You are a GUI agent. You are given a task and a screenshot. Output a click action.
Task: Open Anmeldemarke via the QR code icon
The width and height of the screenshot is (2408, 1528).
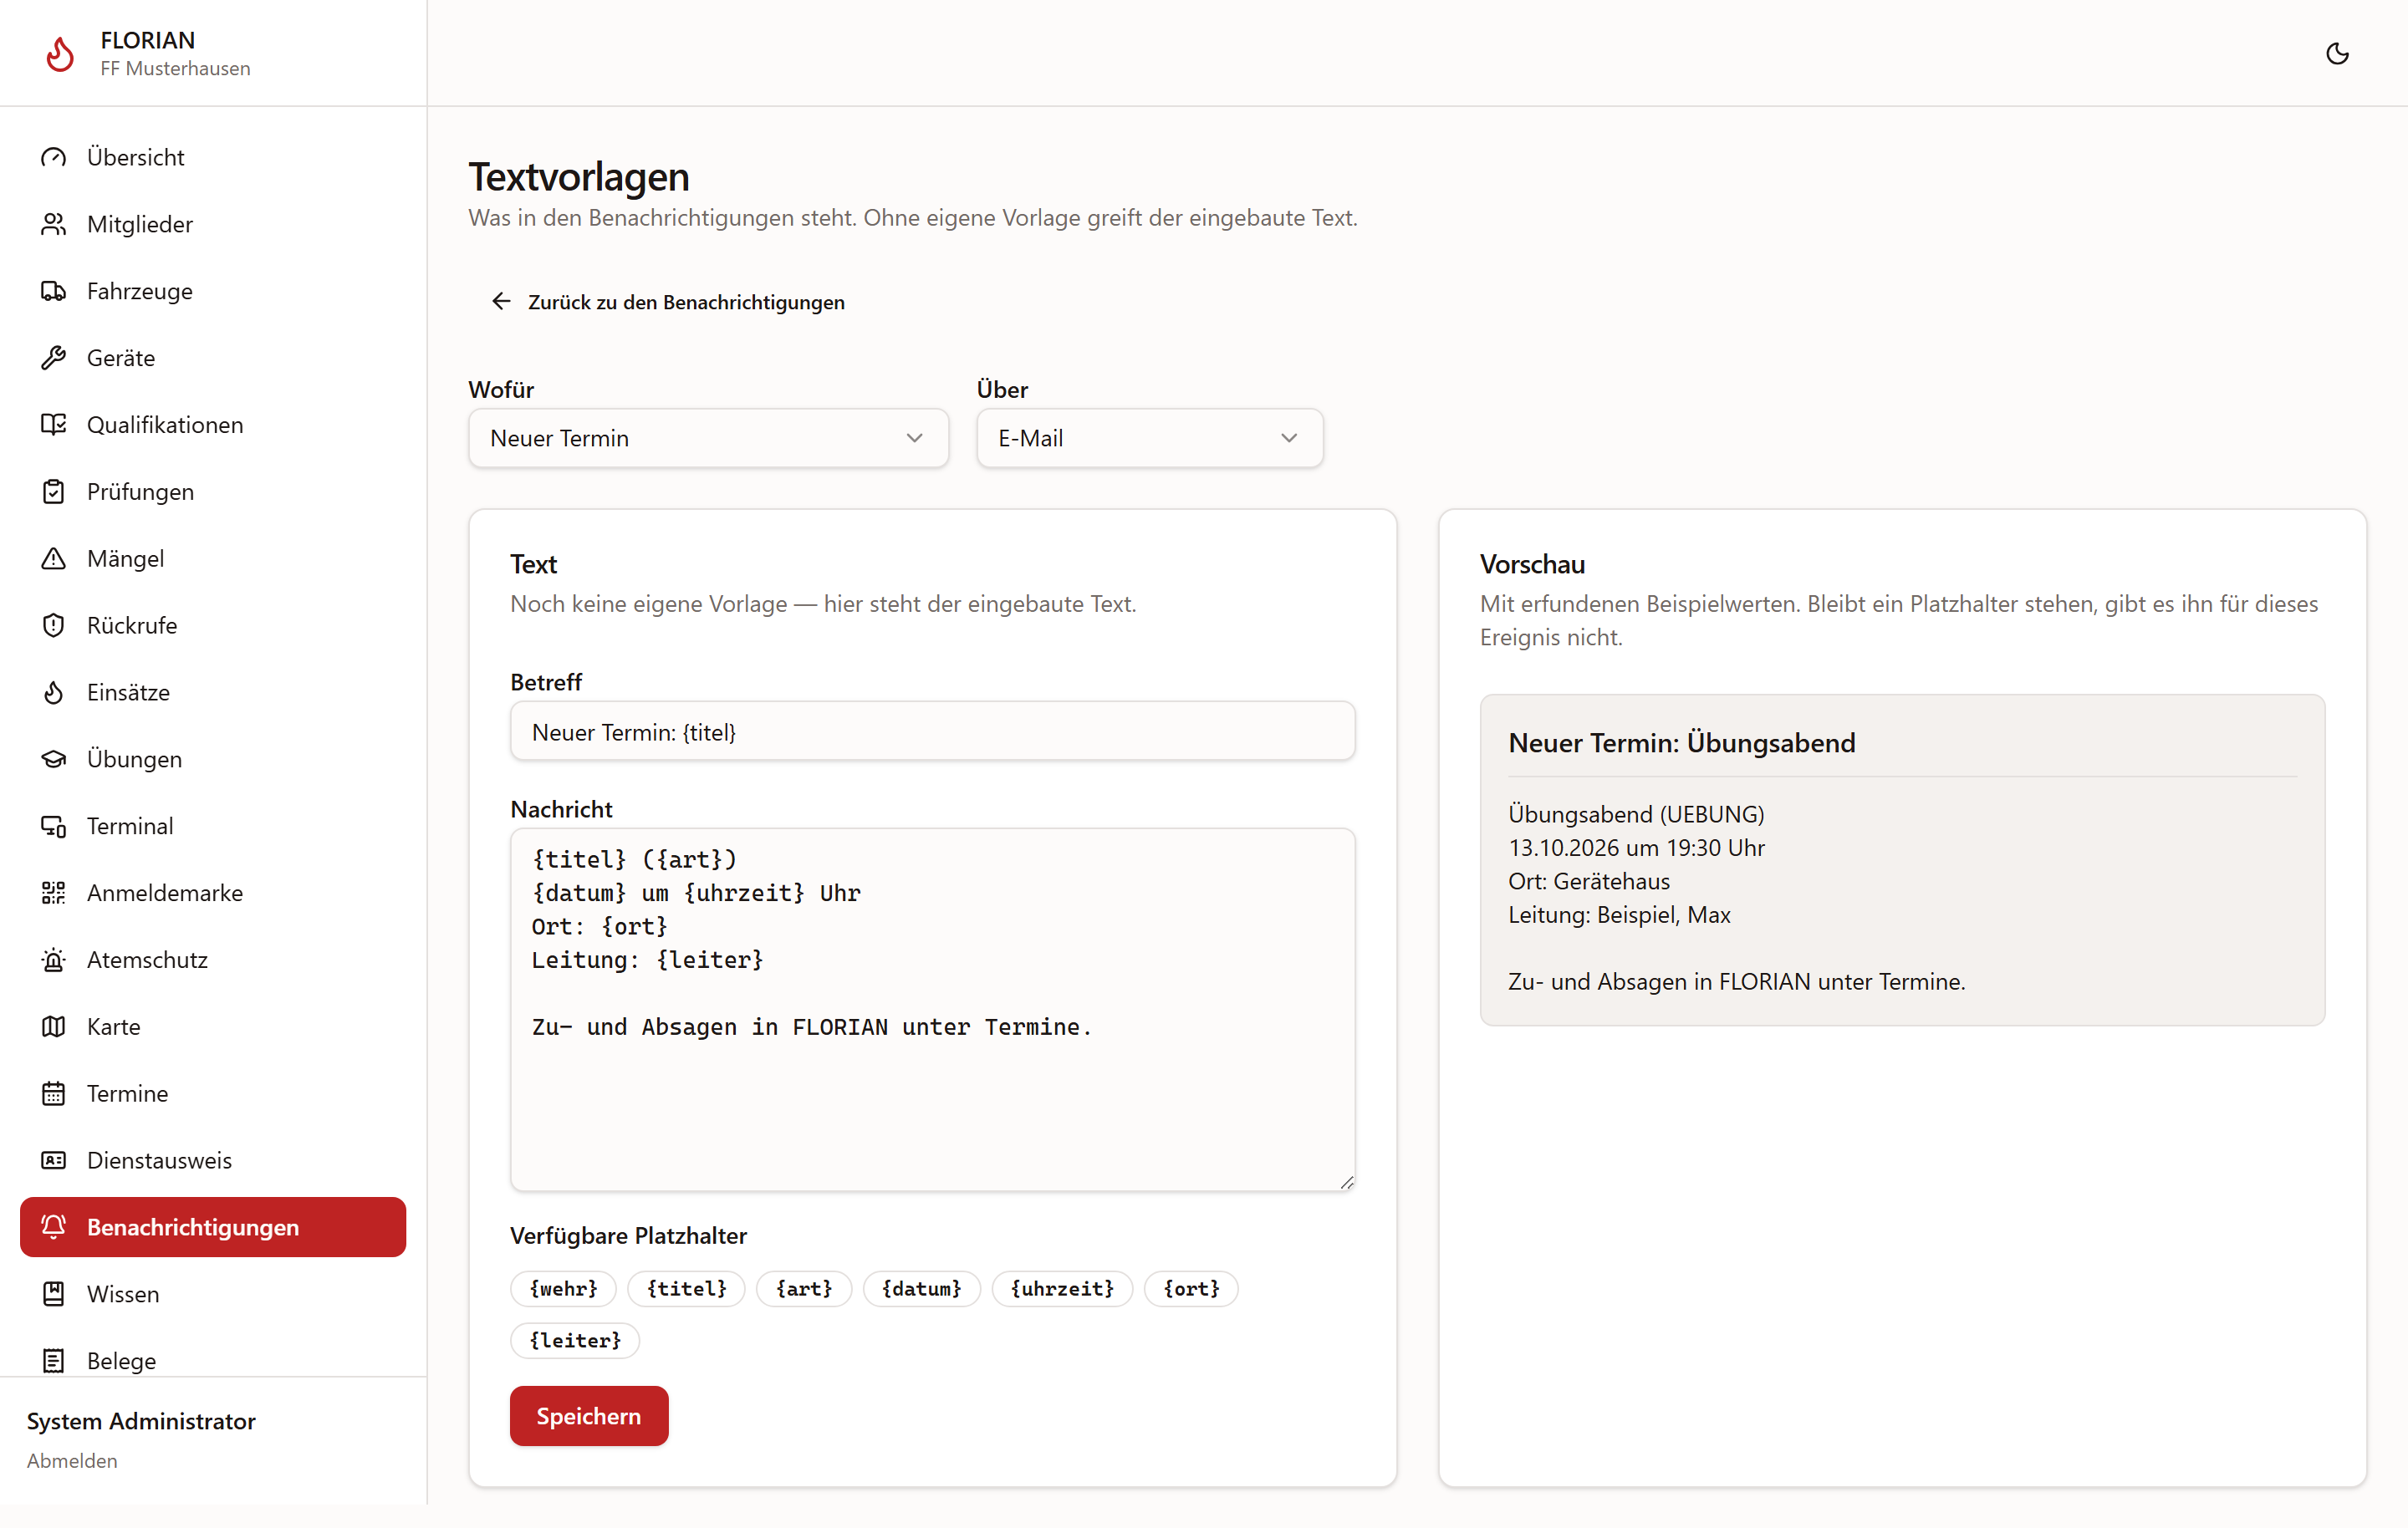(54, 893)
